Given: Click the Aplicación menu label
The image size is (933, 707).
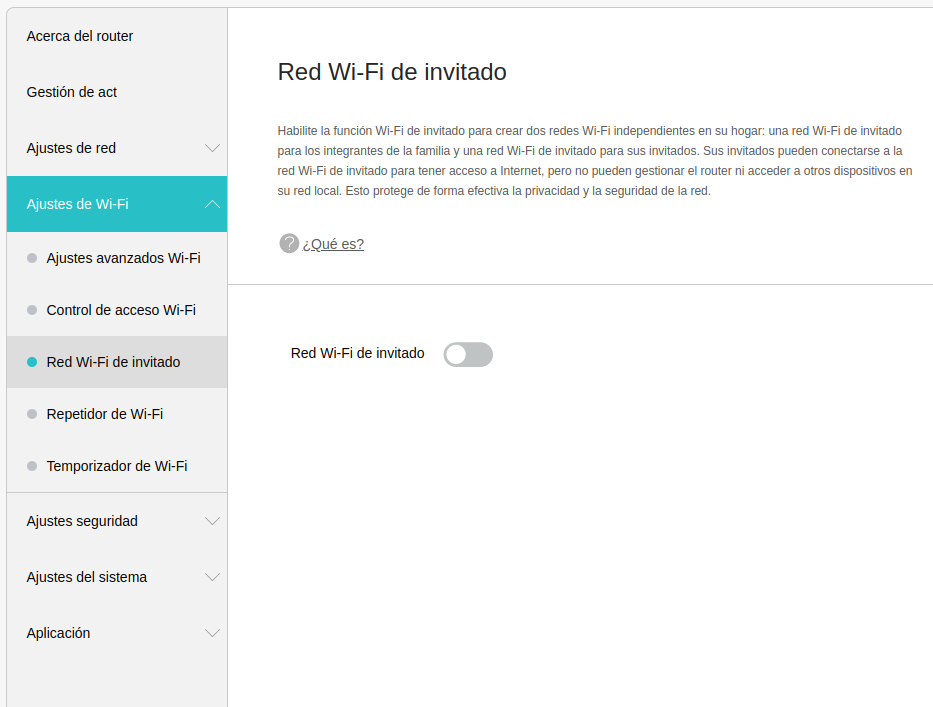Looking at the screenshot, I should [58, 633].
